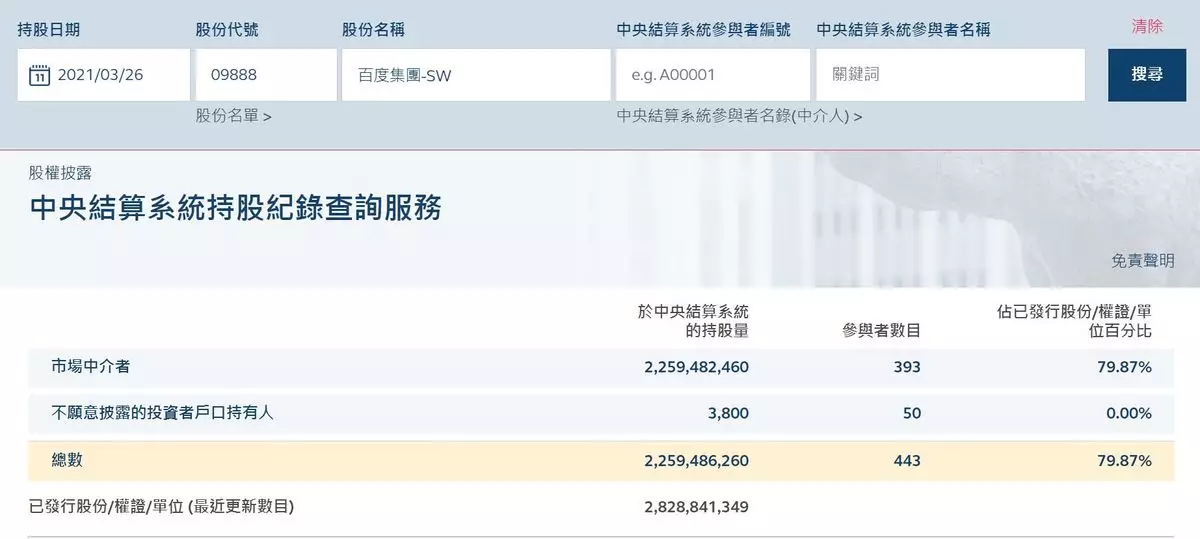Click the 參與者數目 column header
The height and width of the screenshot is (539, 1200).
(881, 330)
